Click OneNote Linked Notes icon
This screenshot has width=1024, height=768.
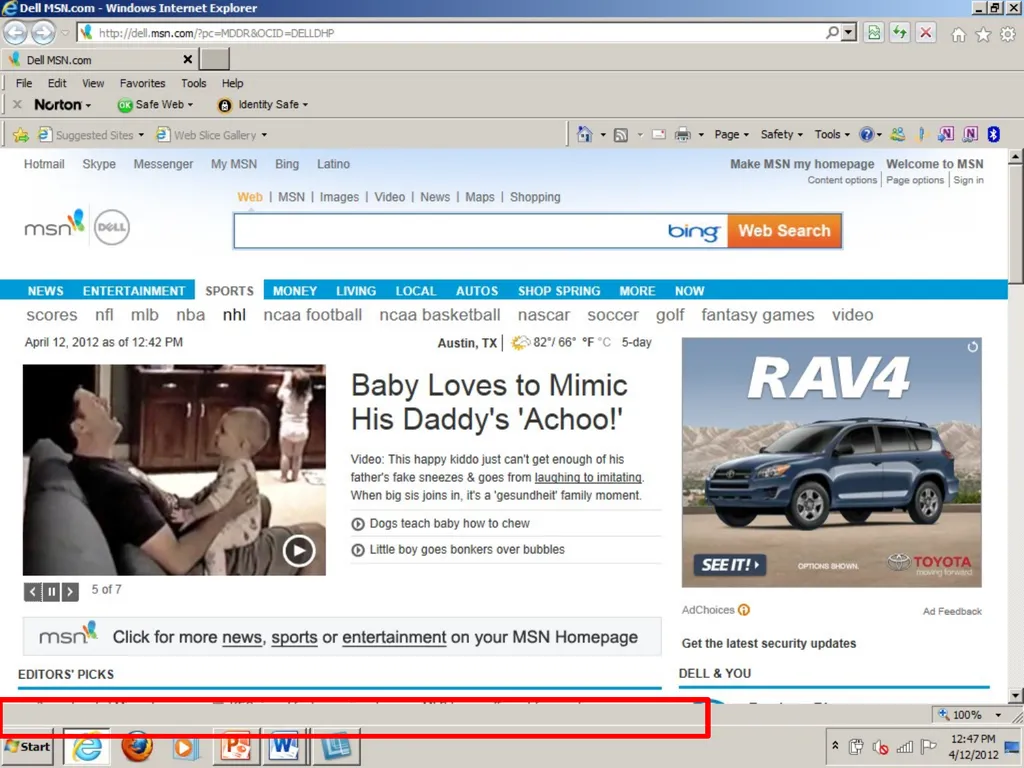[x=970, y=135]
